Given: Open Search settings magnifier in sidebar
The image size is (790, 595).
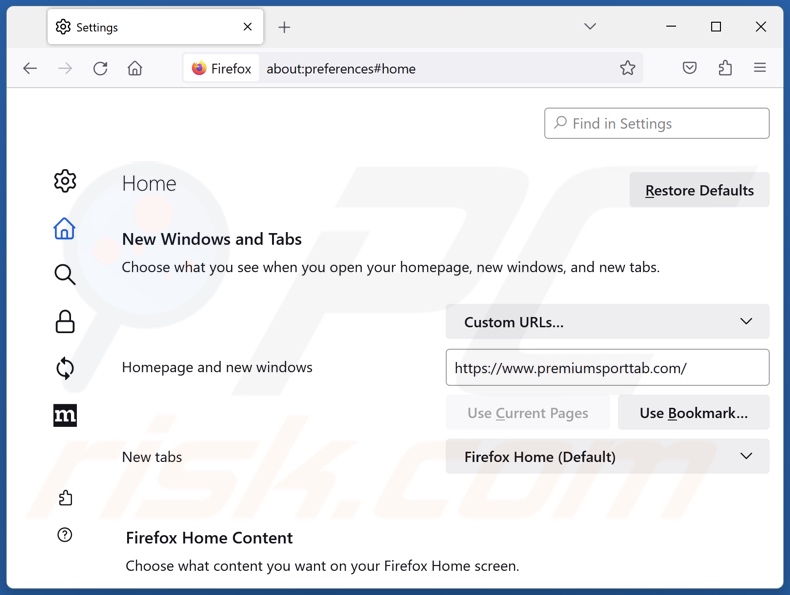Looking at the screenshot, I should click(x=64, y=275).
